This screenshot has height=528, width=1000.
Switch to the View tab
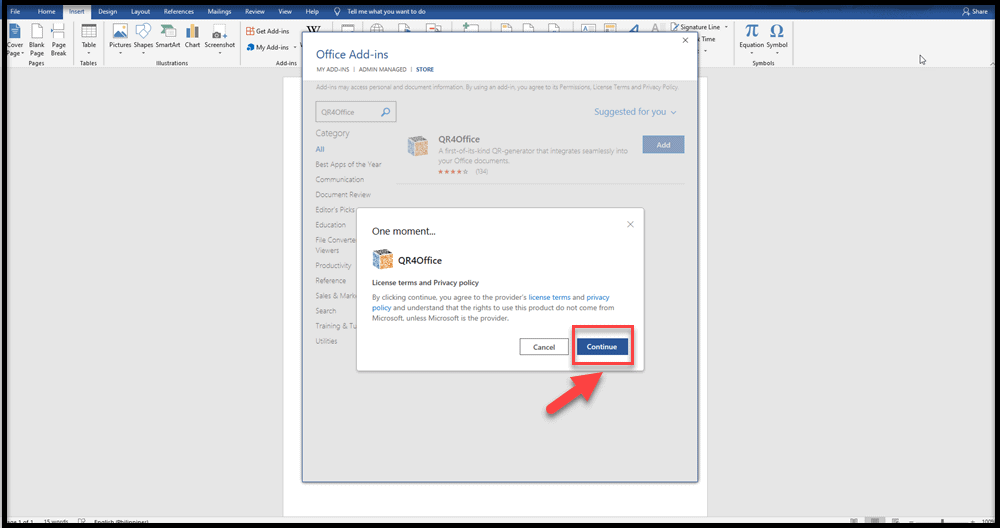[285, 11]
